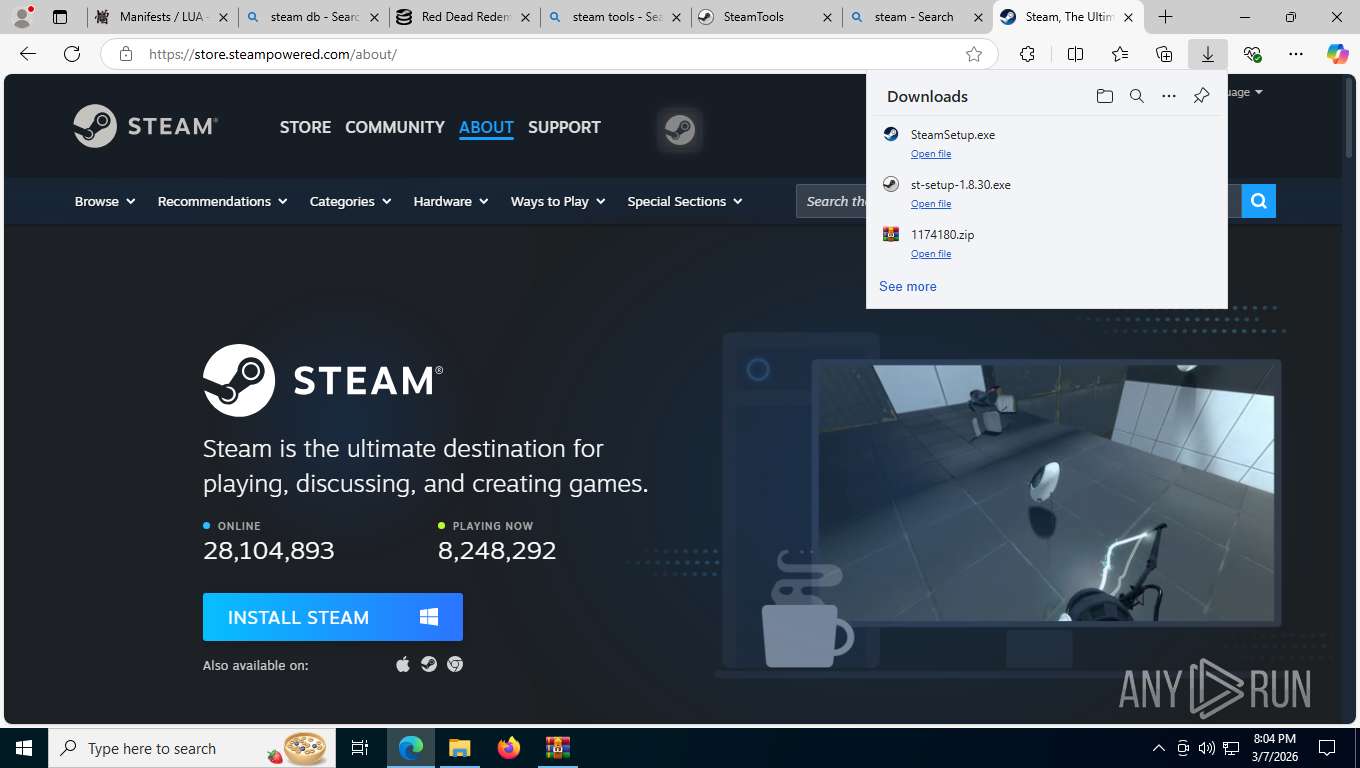This screenshot has height=768, width=1360.
Task: Open file link under 1174180.zip
Action: pos(931,254)
